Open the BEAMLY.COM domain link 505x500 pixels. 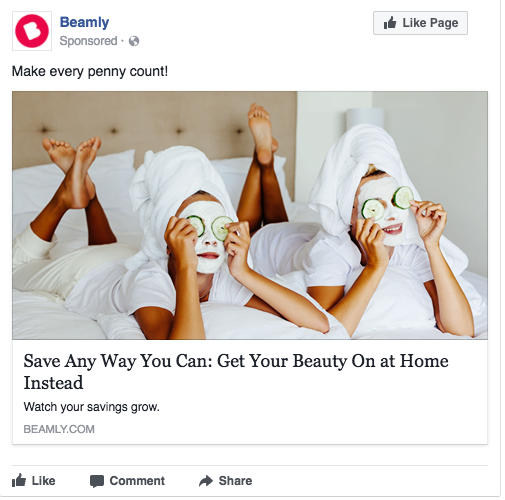[x=59, y=429]
